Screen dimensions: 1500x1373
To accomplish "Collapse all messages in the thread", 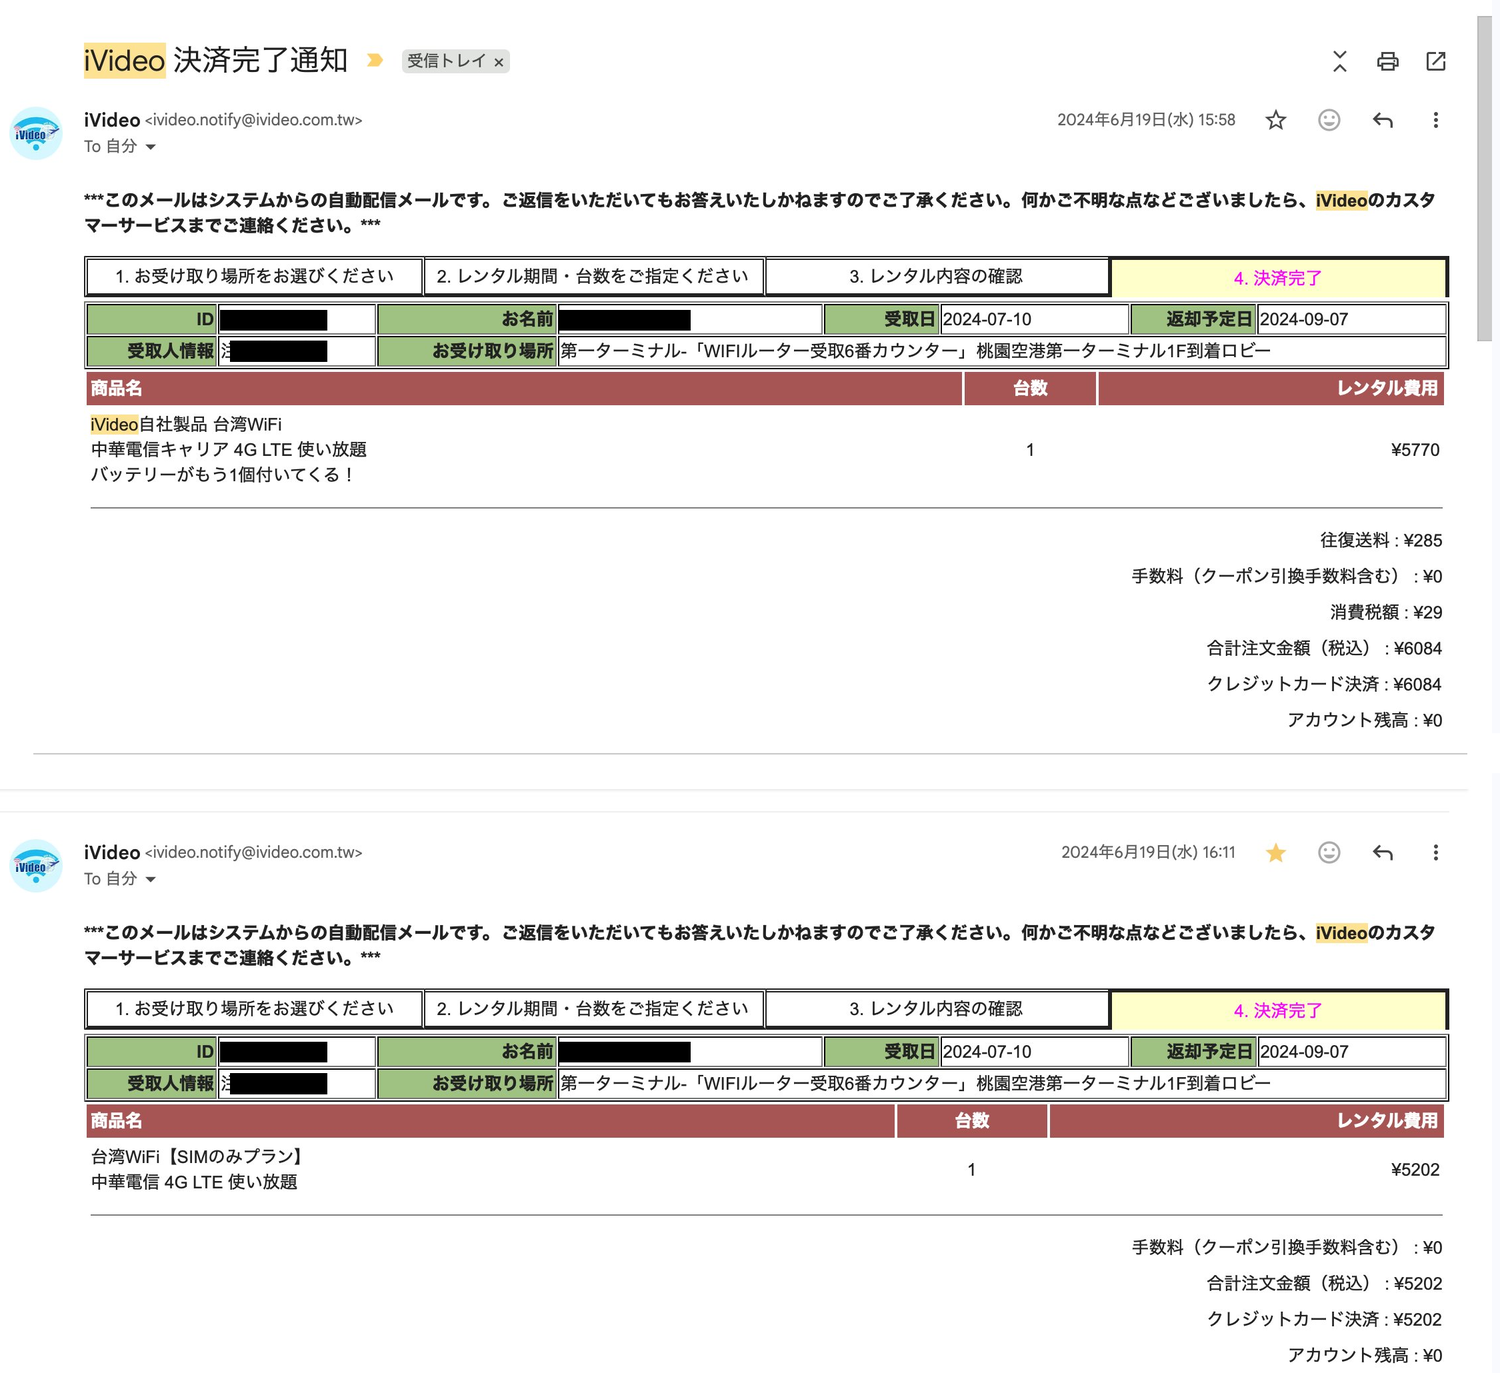I will [x=1340, y=61].
